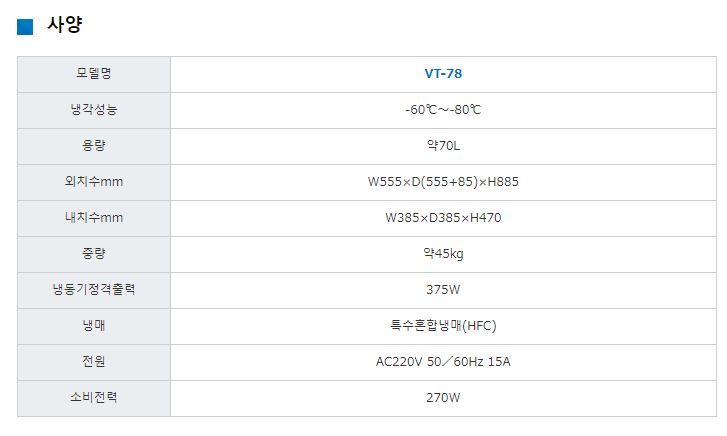Select the W555×D(555+85)×H885 dimension text

point(443,181)
